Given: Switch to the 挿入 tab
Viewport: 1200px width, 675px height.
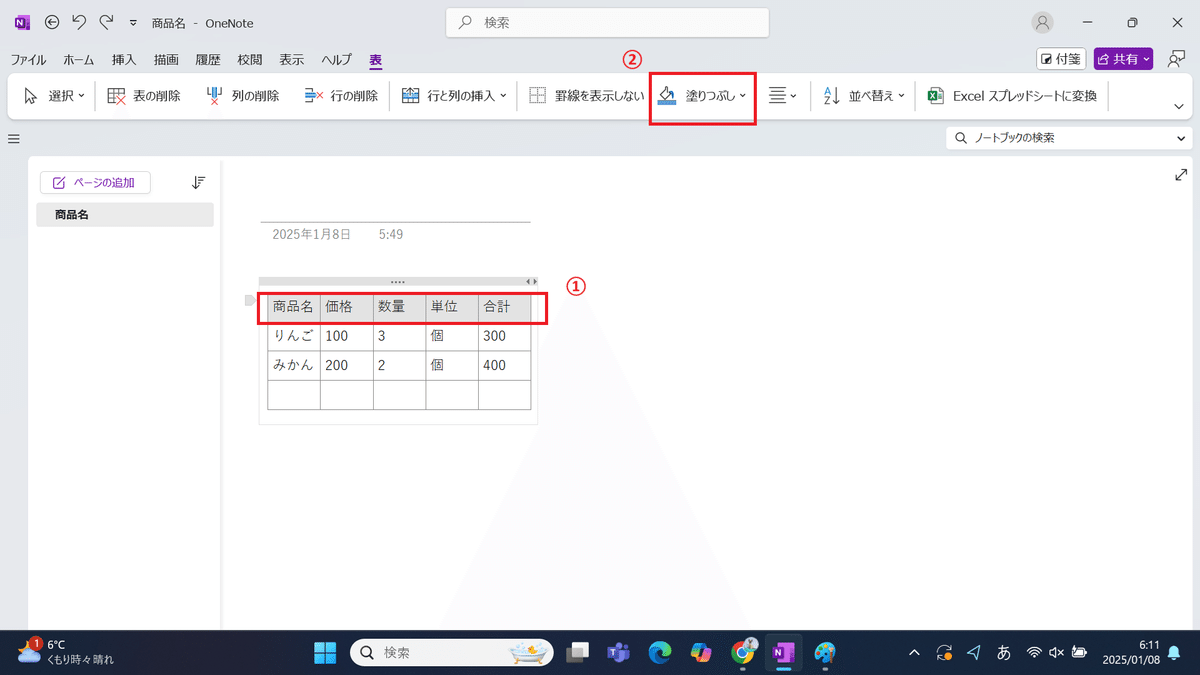Looking at the screenshot, I should (x=124, y=60).
